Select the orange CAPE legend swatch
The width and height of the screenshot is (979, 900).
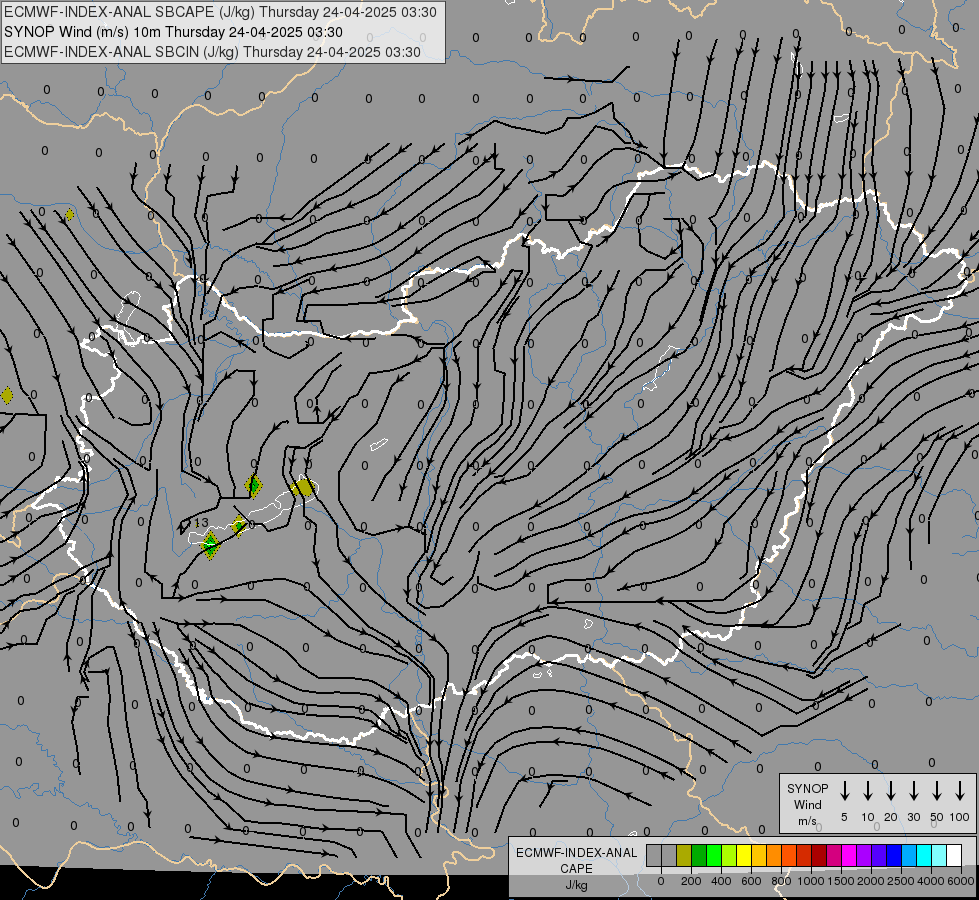(x=774, y=855)
